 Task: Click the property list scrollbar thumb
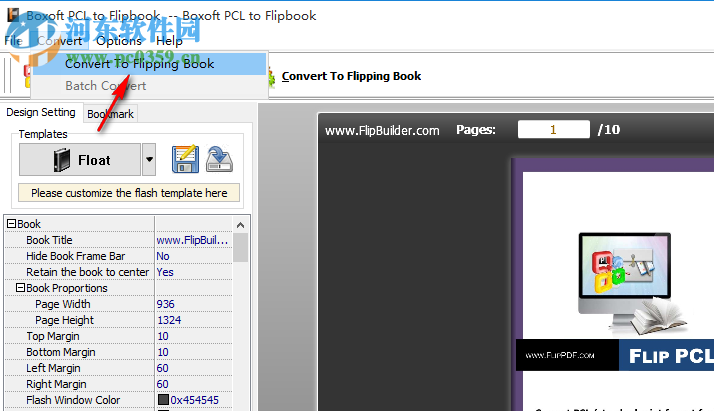(240, 248)
